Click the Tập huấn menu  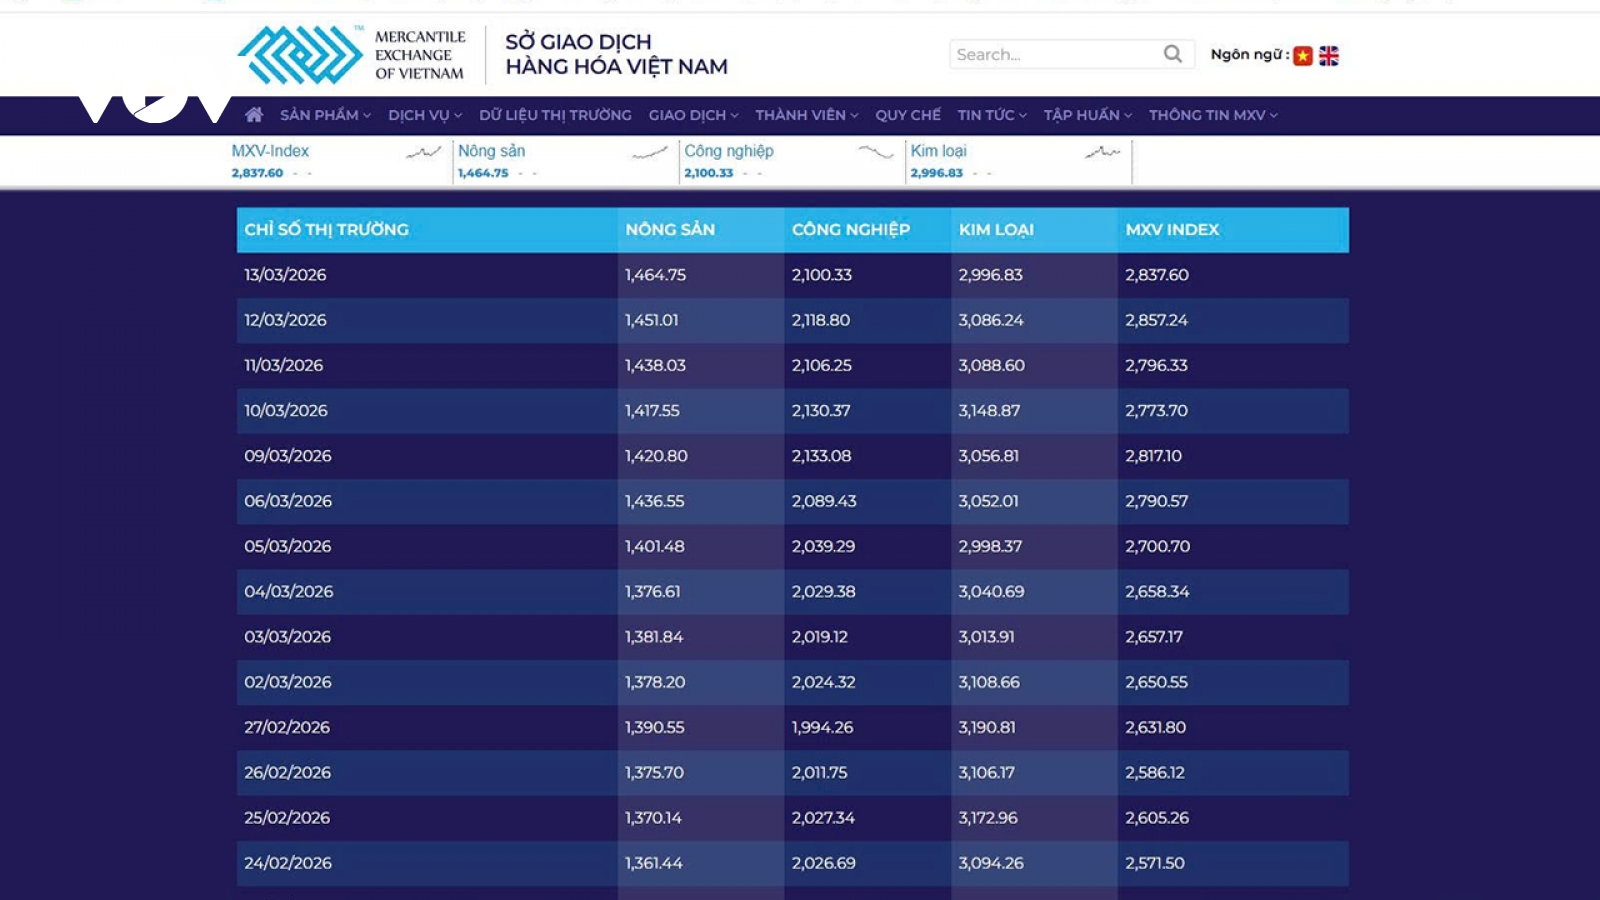point(1088,115)
